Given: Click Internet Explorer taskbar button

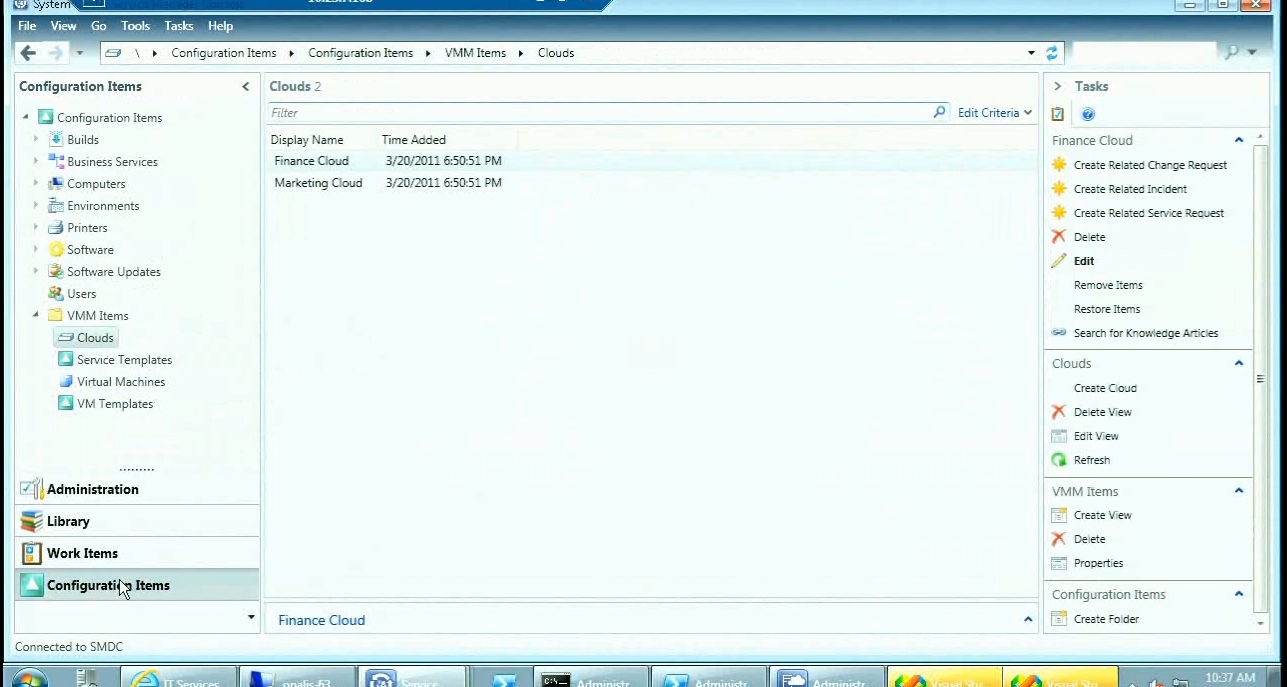Looking at the screenshot, I should (x=179, y=679).
